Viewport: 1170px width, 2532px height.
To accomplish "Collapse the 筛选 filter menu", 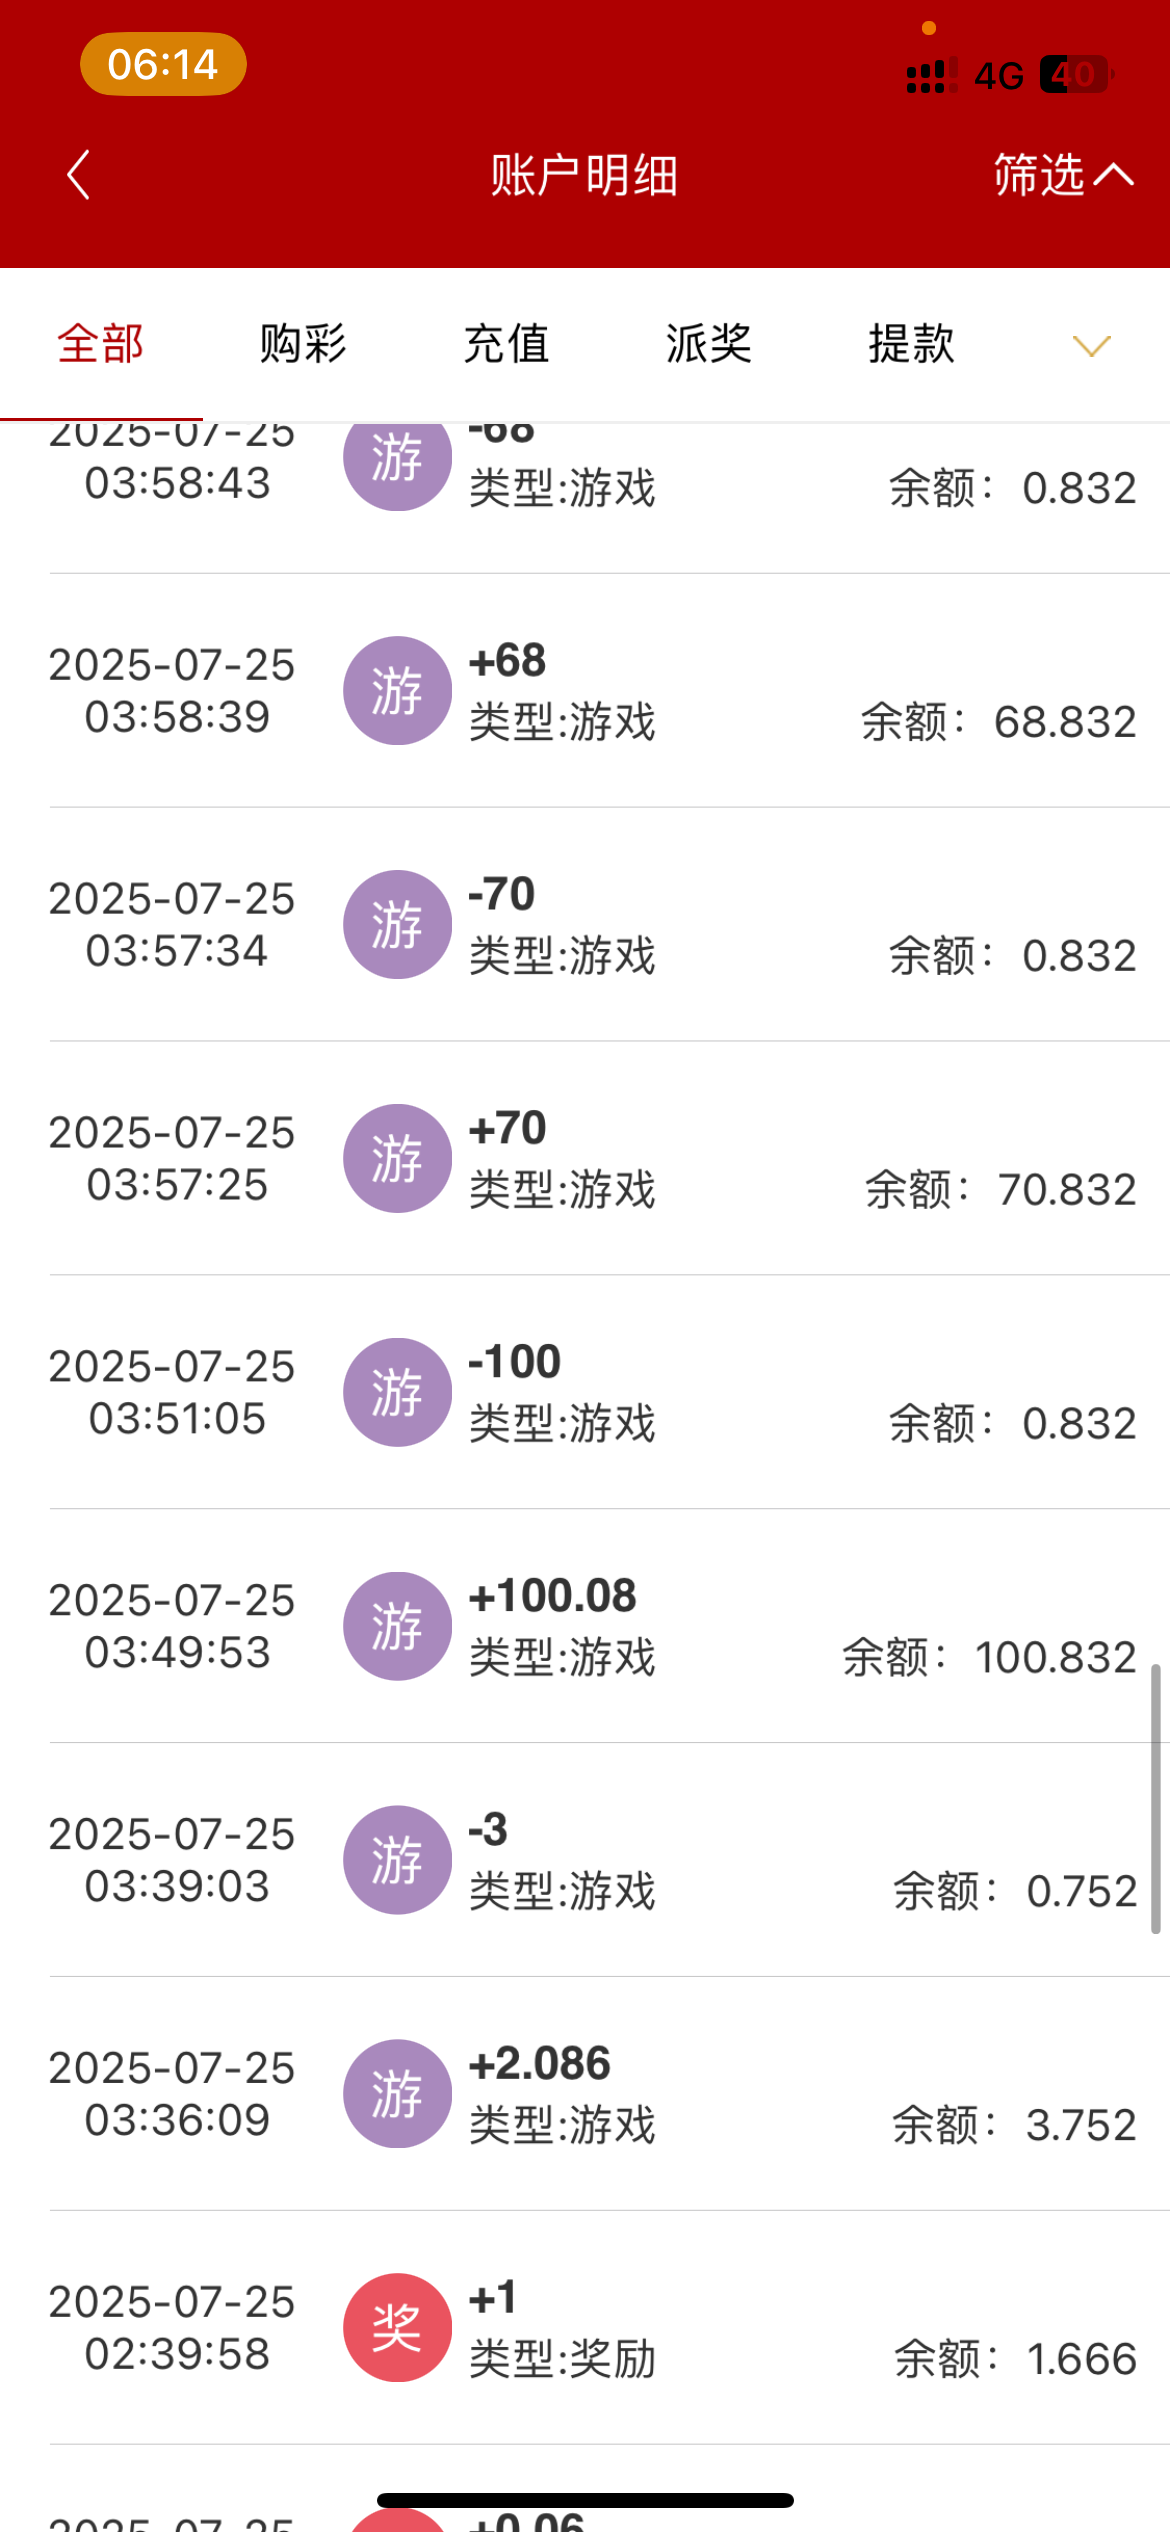I will click(1062, 176).
